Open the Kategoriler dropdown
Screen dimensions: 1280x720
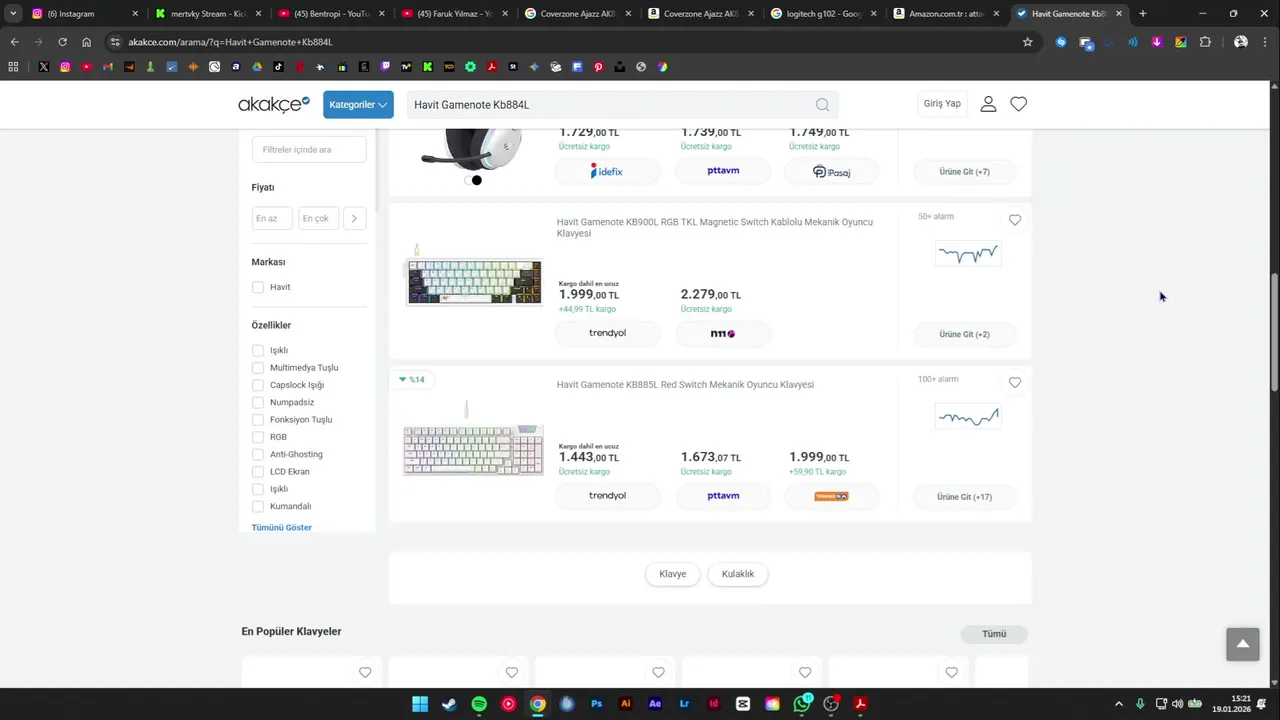(x=358, y=104)
